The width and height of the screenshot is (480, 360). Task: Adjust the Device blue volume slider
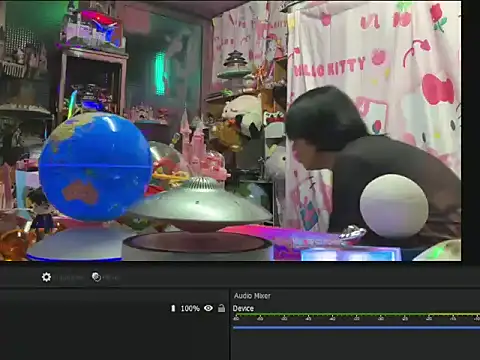coord(356,328)
